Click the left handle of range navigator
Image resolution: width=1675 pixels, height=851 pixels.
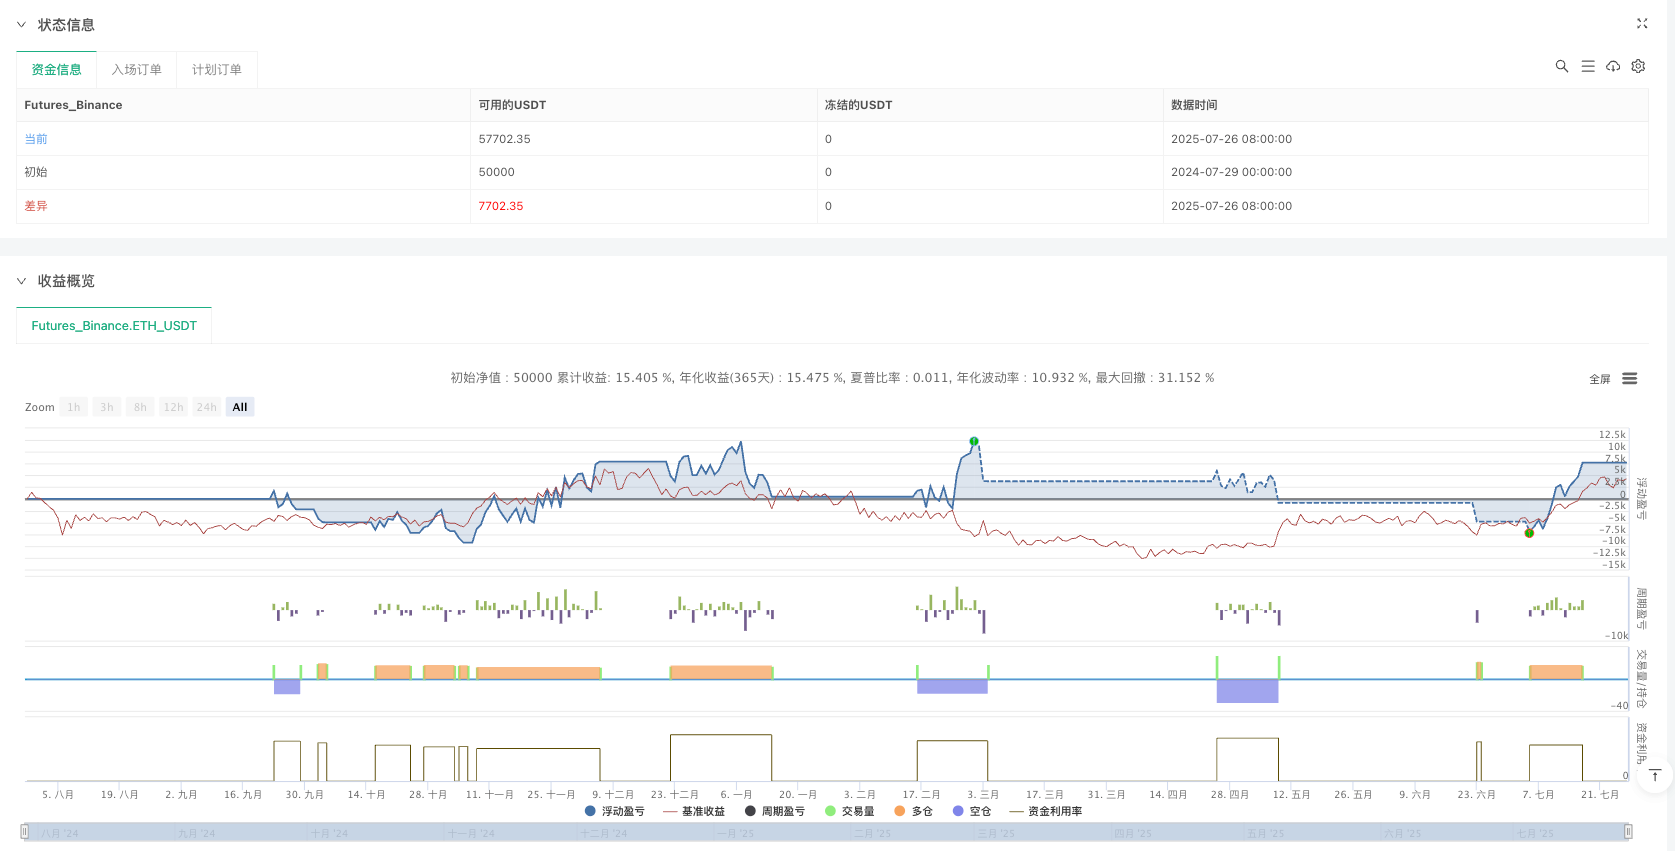coord(25,832)
